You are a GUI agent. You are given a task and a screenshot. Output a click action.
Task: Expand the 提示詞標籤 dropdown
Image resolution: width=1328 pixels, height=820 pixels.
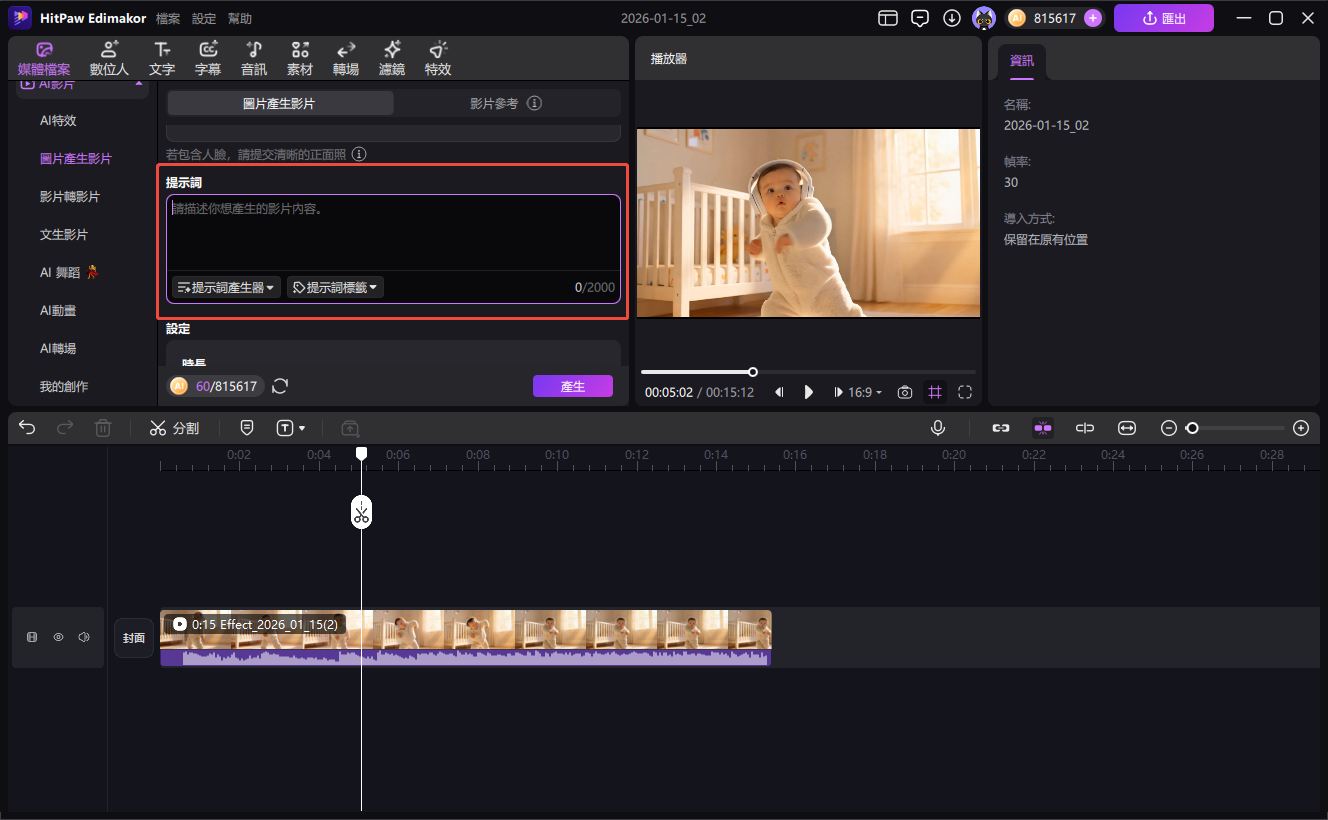point(335,288)
